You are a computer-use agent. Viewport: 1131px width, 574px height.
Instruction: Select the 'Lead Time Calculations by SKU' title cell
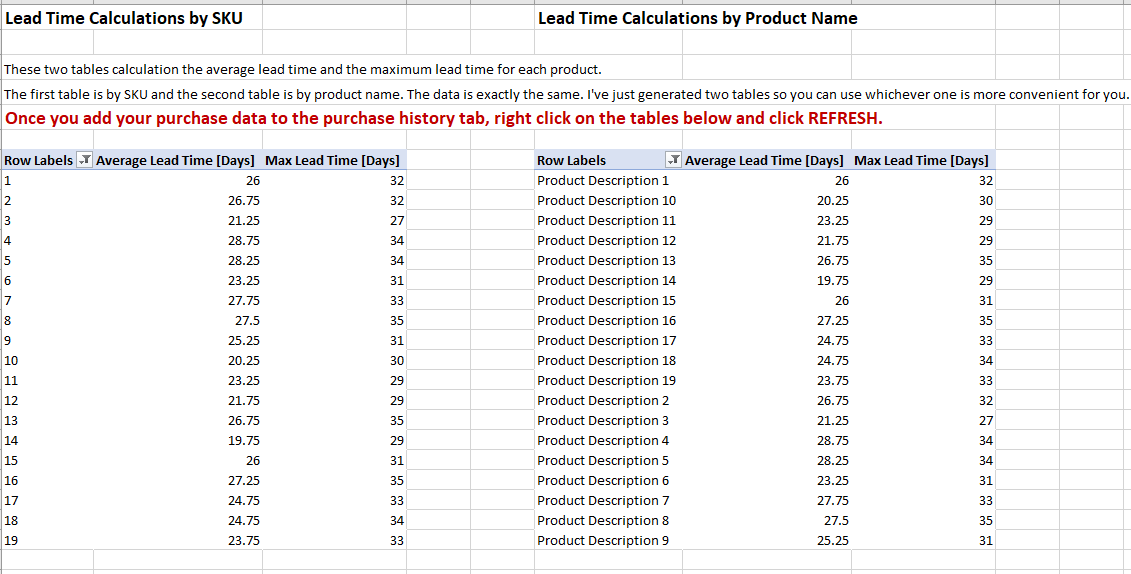coord(123,19)
